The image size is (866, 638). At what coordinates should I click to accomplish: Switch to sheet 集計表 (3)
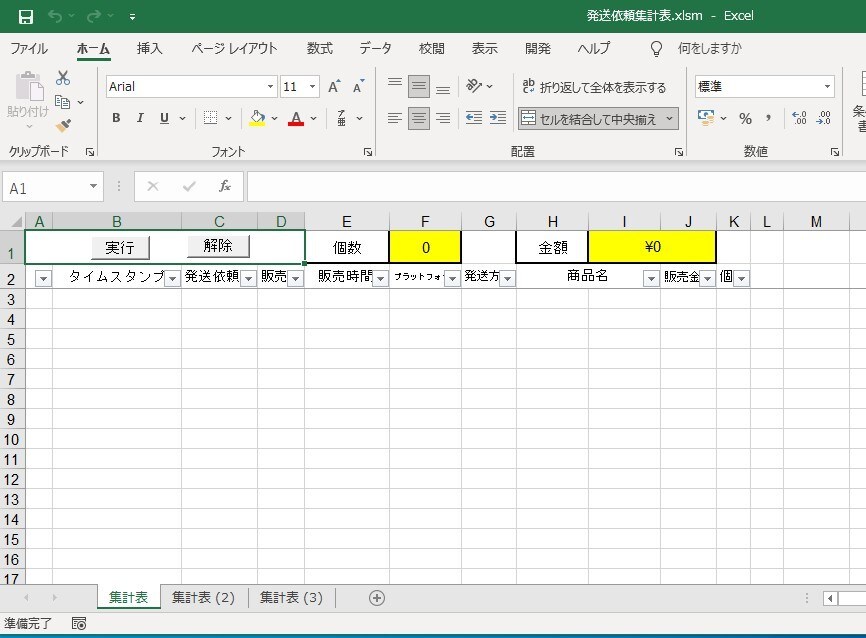point(291,598)
